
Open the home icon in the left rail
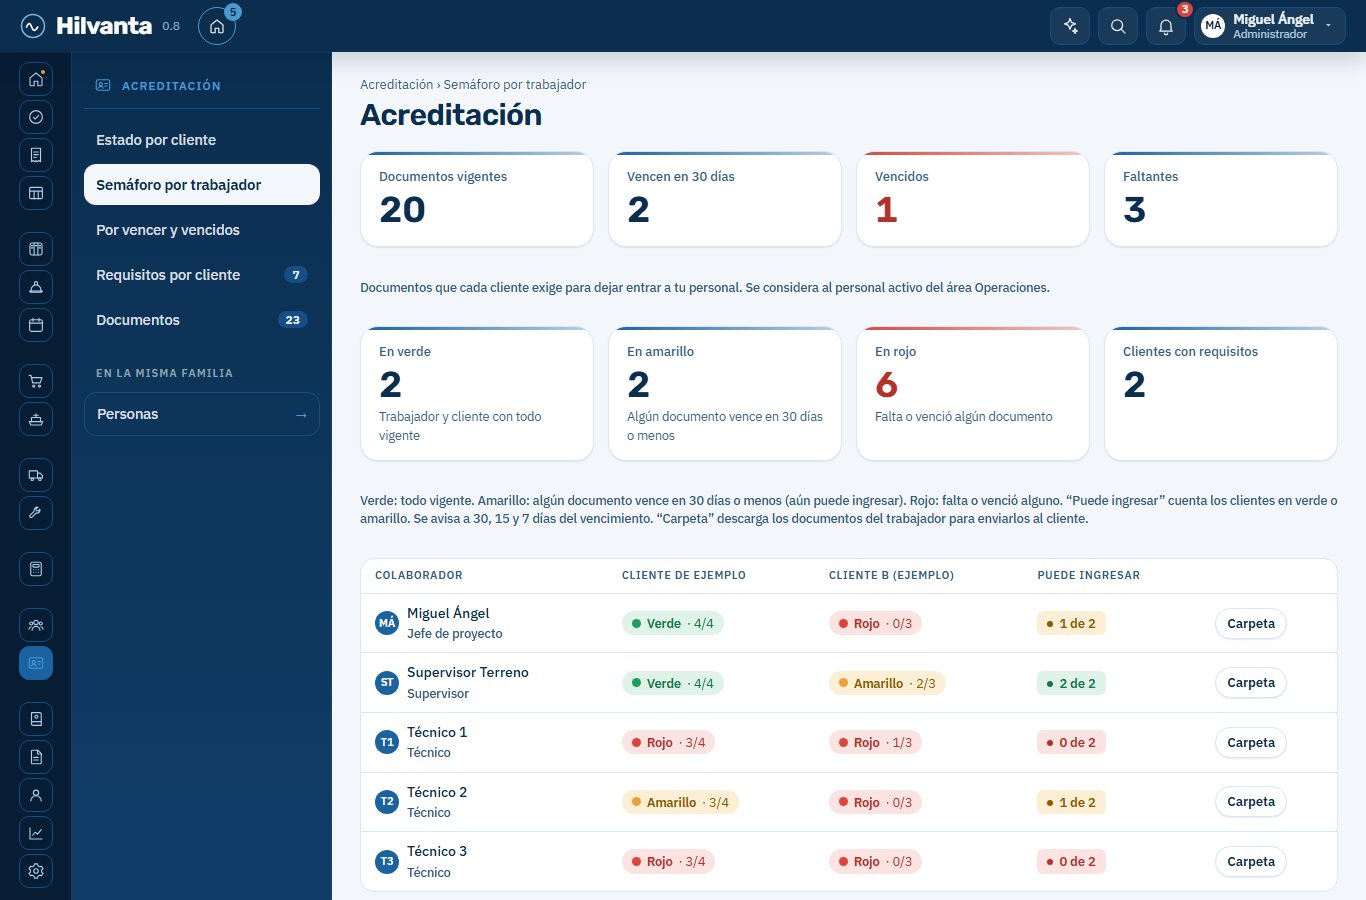pyautogui.click(x=36, y=79)
